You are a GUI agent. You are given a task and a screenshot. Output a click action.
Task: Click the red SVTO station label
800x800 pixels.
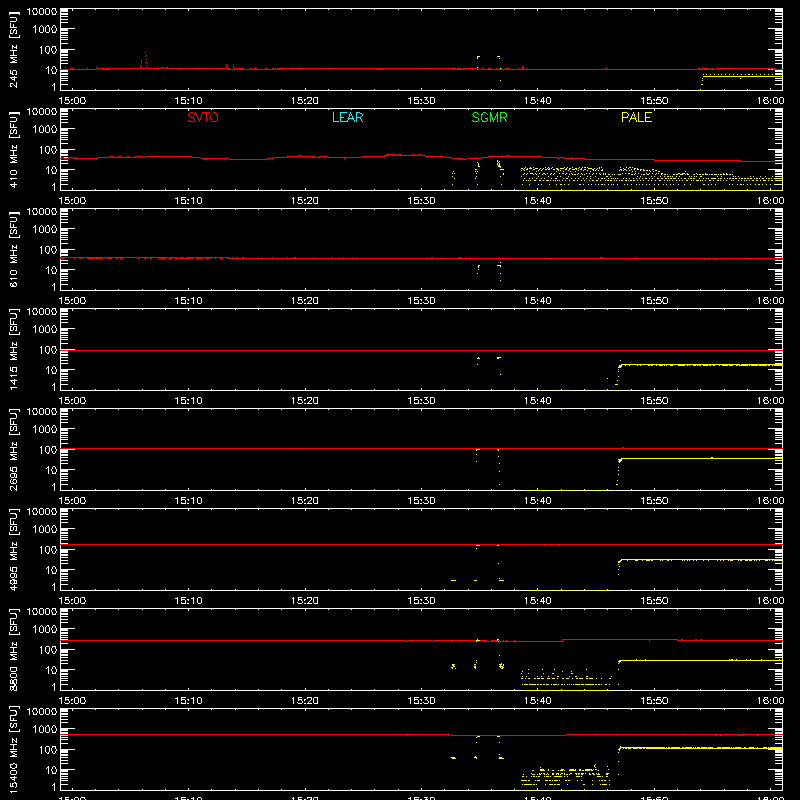coord(203,117)
